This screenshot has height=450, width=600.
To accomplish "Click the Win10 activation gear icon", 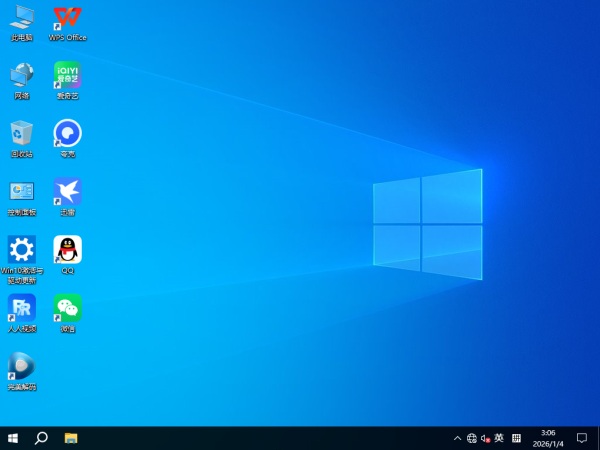I will point(22,249).
